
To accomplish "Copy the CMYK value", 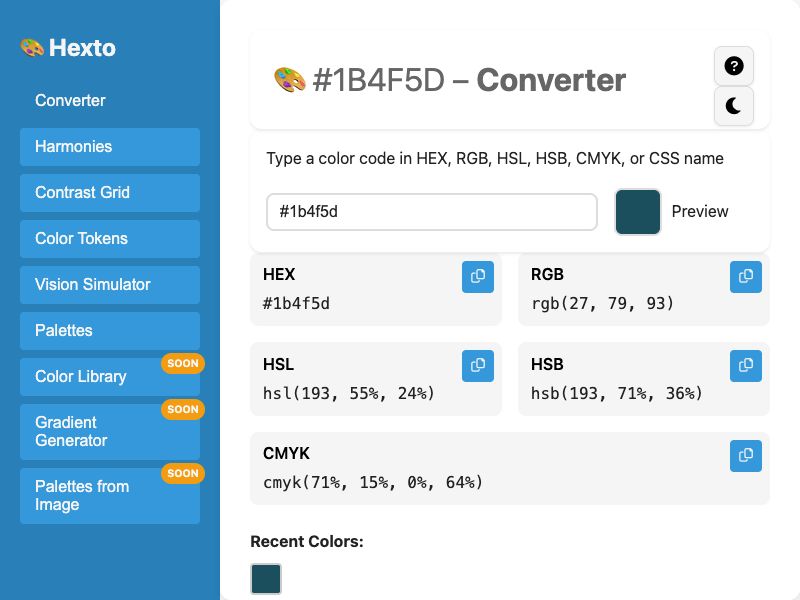I will [x=745, y=456].
